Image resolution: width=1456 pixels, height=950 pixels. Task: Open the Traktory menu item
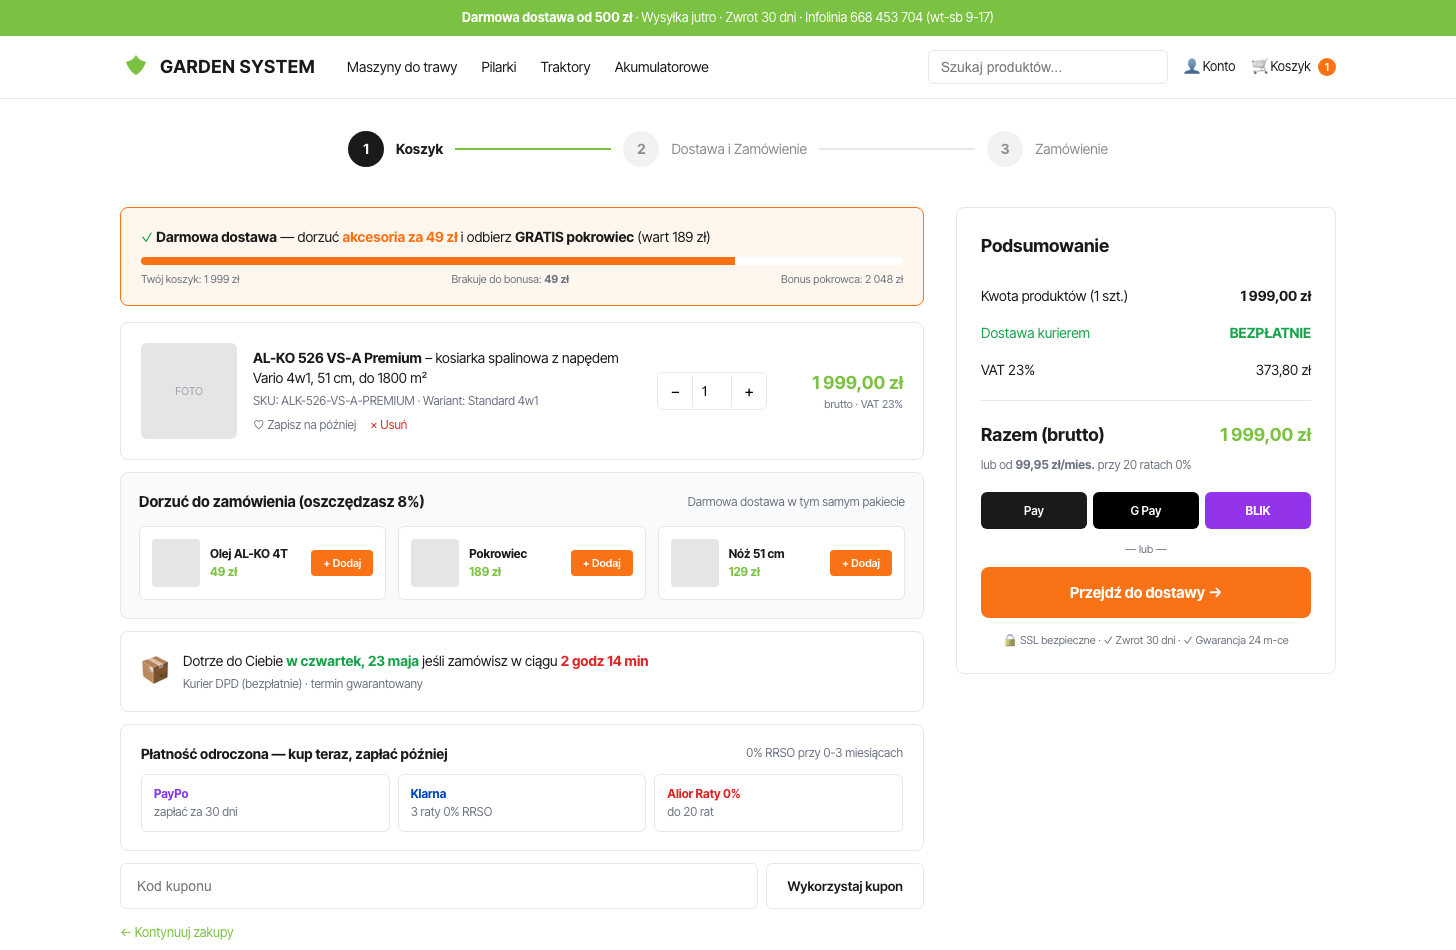point(565,67)
